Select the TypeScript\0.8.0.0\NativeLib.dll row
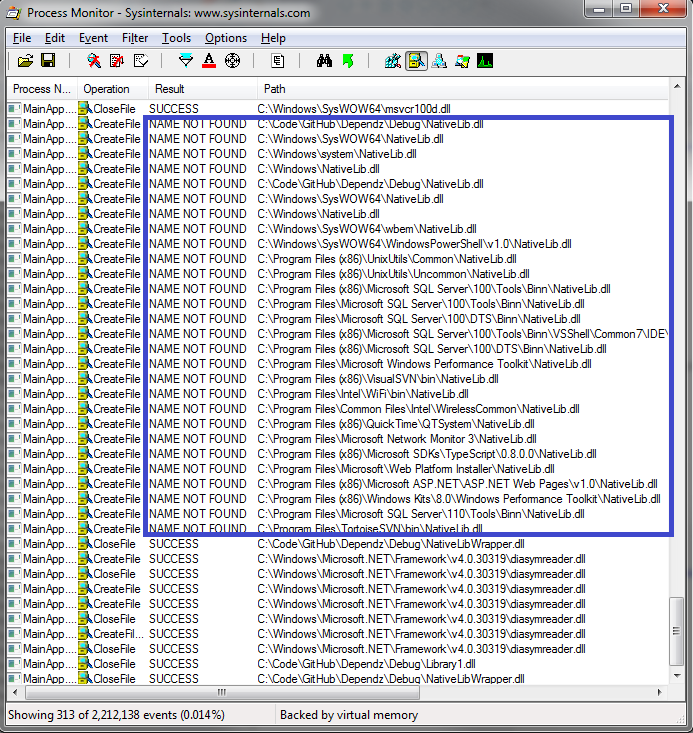Image resolution: width=693 pixels, height=733 pixels. [x=337, y=453]
